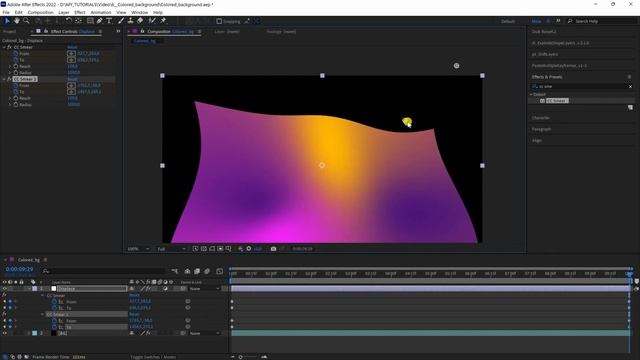Toggle CC Smear fx switch in Effect Controls

click(9, 47)
